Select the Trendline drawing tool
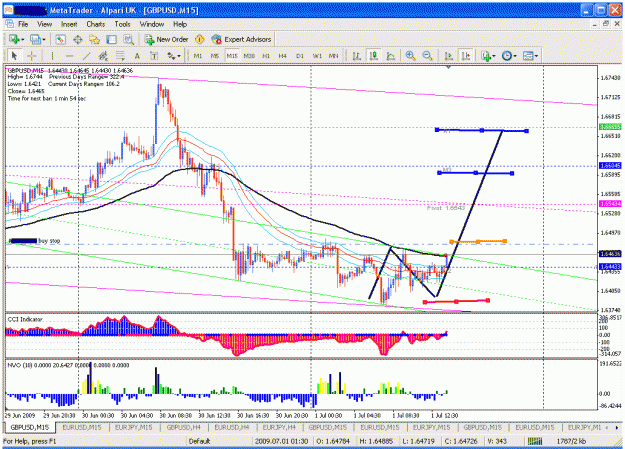Screen dimensions: 625x449 point(86,56)
